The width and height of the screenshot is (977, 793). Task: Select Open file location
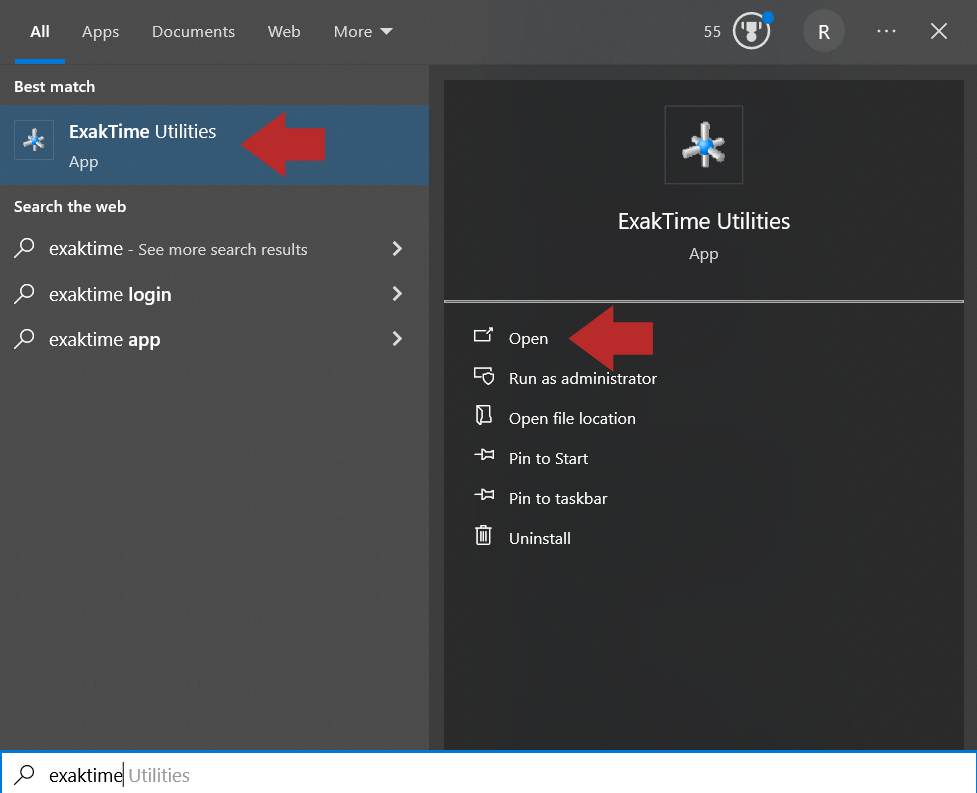pyautogui.click(x=572, y=418)
